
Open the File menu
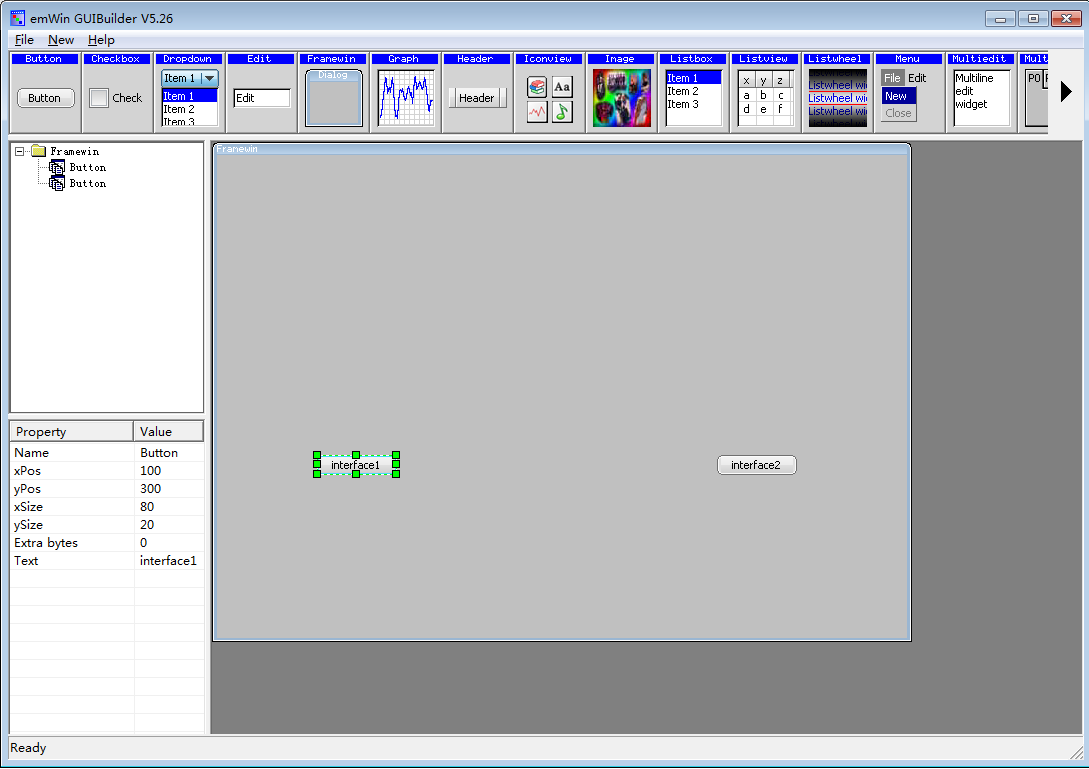coord(24,40)
